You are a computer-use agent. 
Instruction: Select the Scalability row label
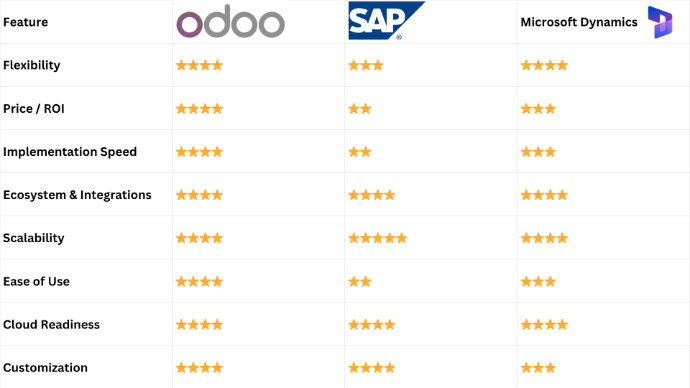point(33,238)
